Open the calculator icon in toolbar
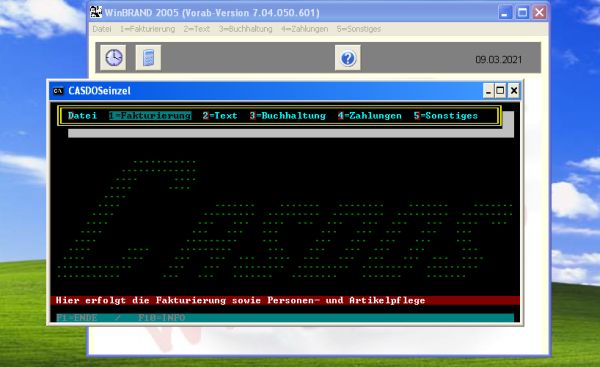The width and height of the screenshot is (600, 367). [148, 58]
